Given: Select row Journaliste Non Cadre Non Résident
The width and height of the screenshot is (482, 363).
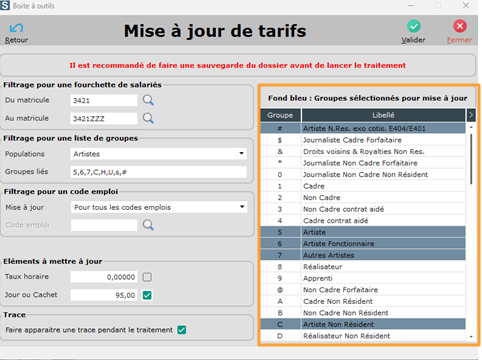Looking at the screenshot, I should tap(363, 175).
